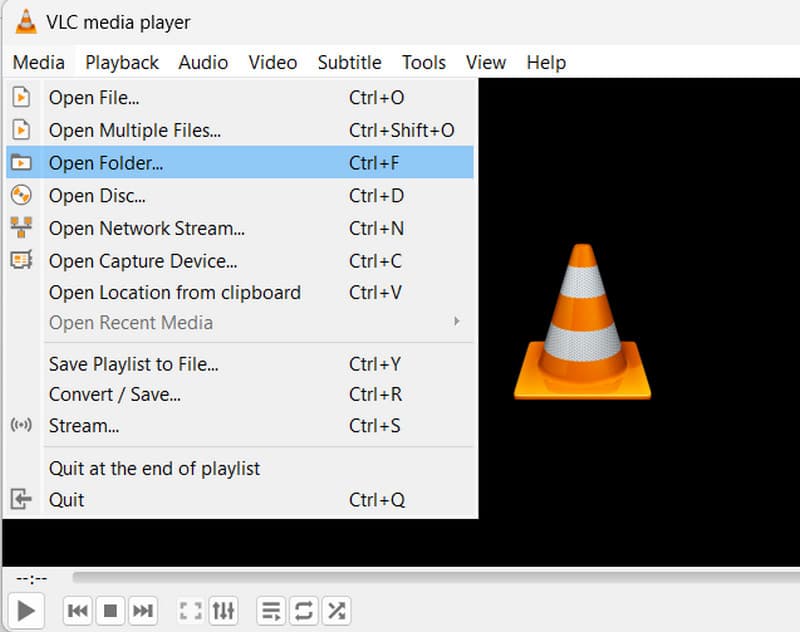Choose Save Playlist to File... entry
This screenshot has width=800, height=632.
pos(240,364)
